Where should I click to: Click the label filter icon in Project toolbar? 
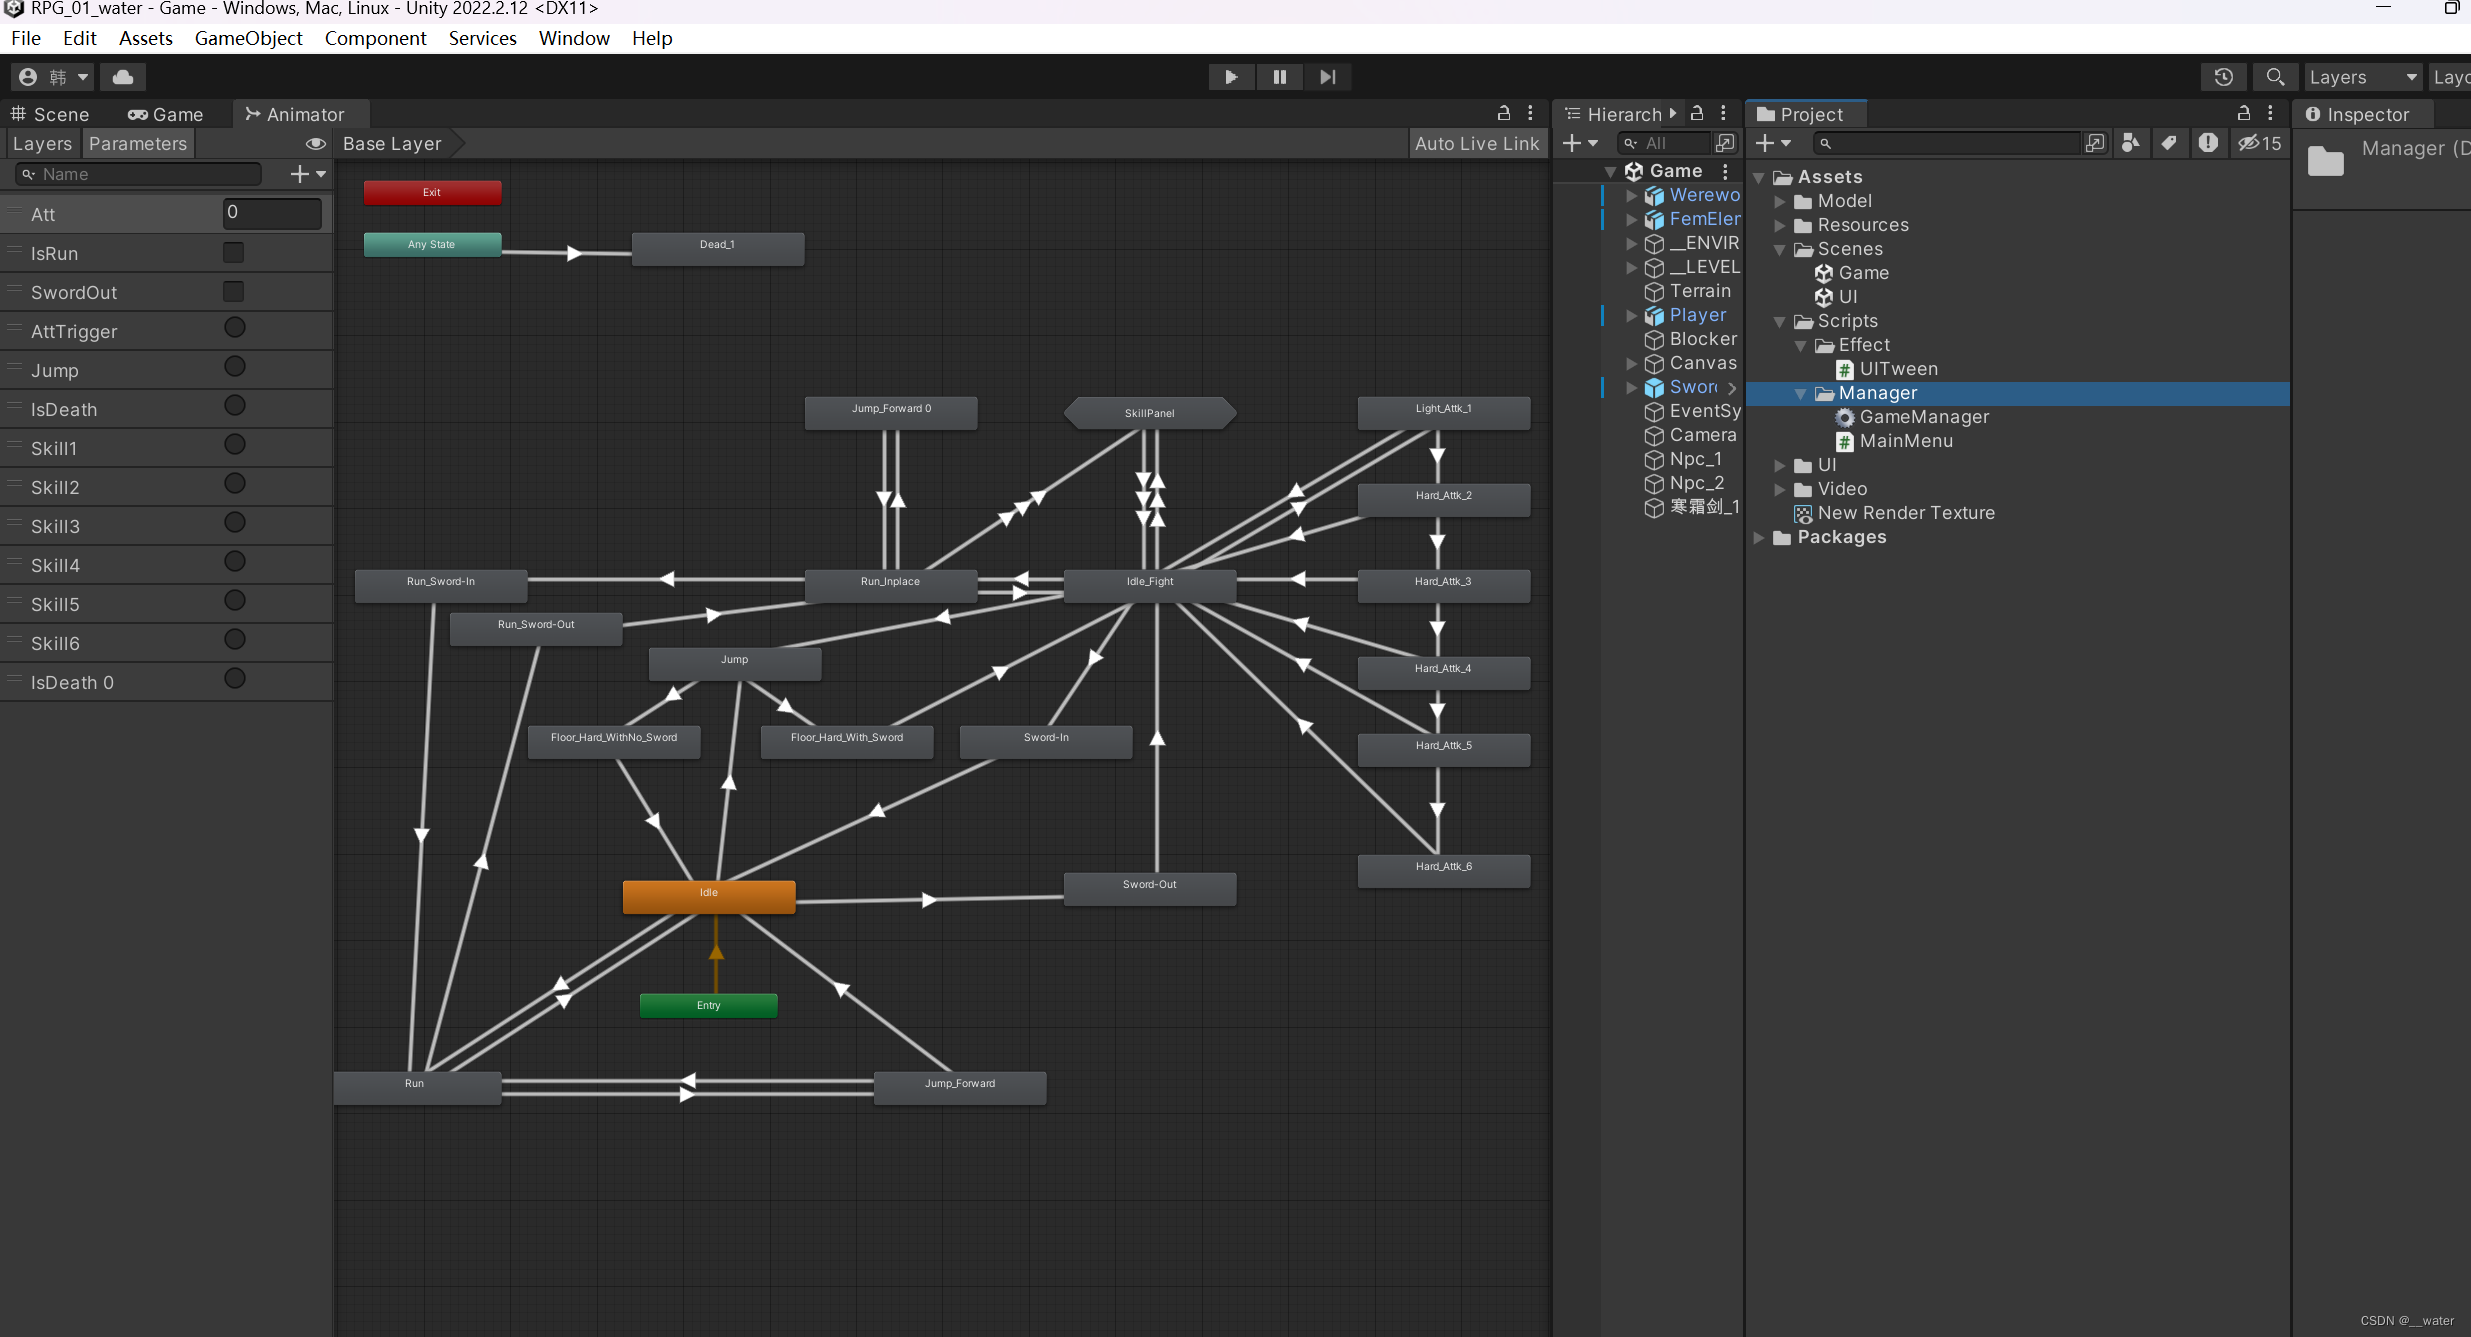click(2168, 143)
